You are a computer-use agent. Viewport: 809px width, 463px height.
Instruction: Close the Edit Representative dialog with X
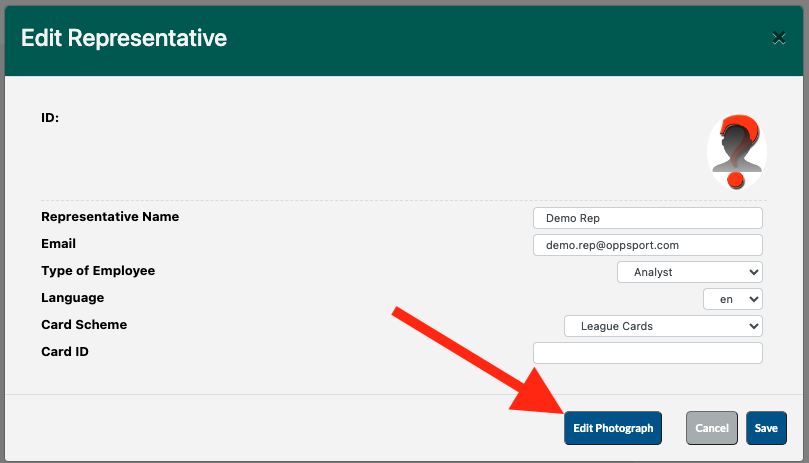pos(779,38)
